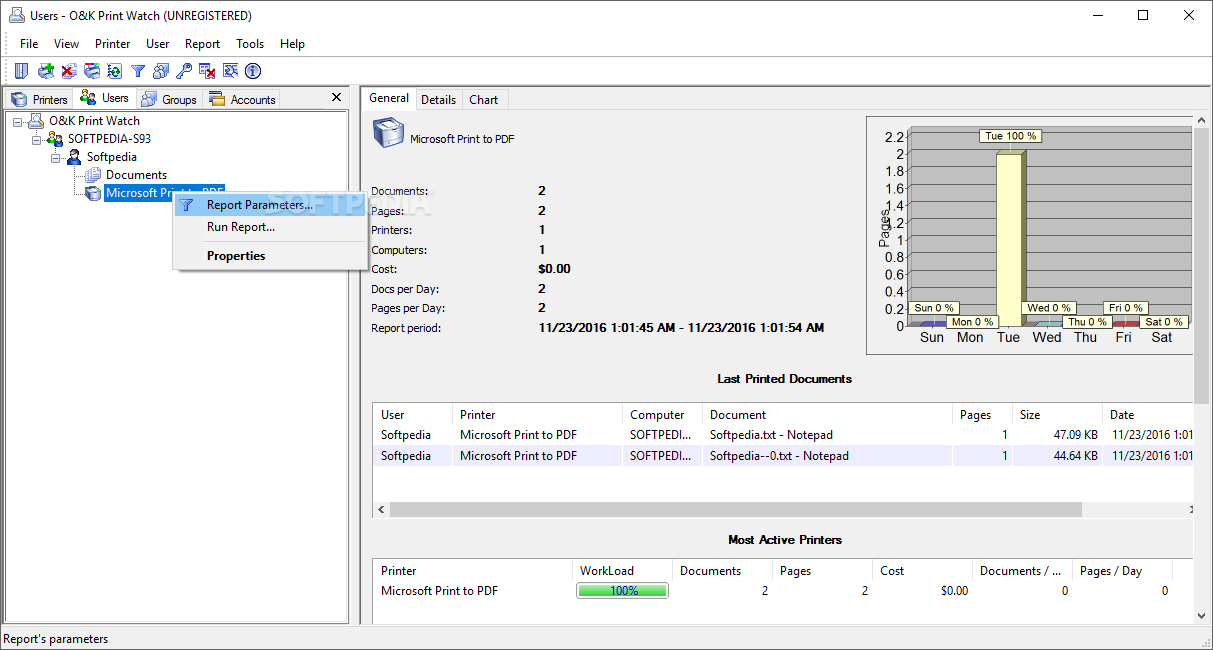Screen dimensions: 1213x650
Task: Select Properties in the context menu
Action: [x=270, y=256]
